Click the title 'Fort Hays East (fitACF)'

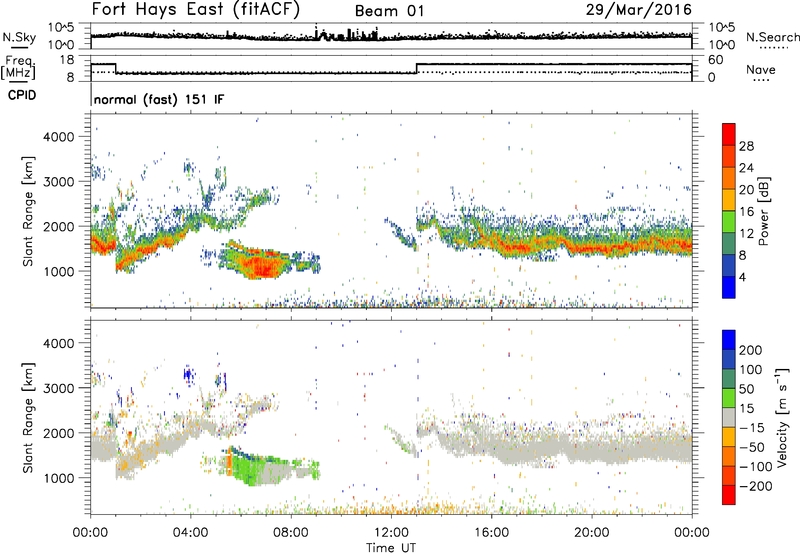pos(195,10)
